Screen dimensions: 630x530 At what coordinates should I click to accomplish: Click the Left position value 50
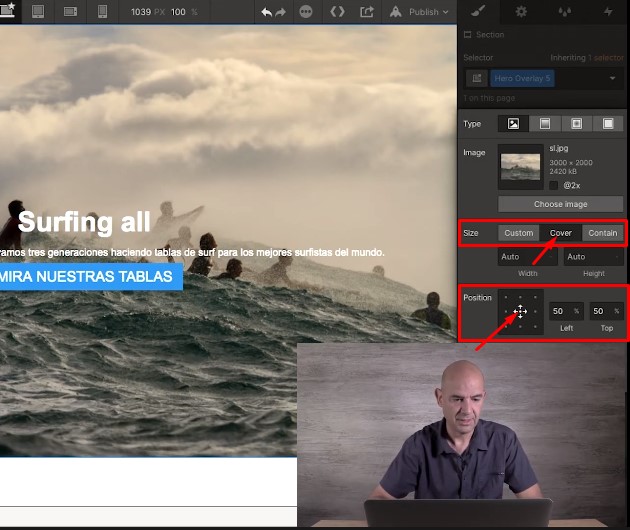click(x=566, y=311)
